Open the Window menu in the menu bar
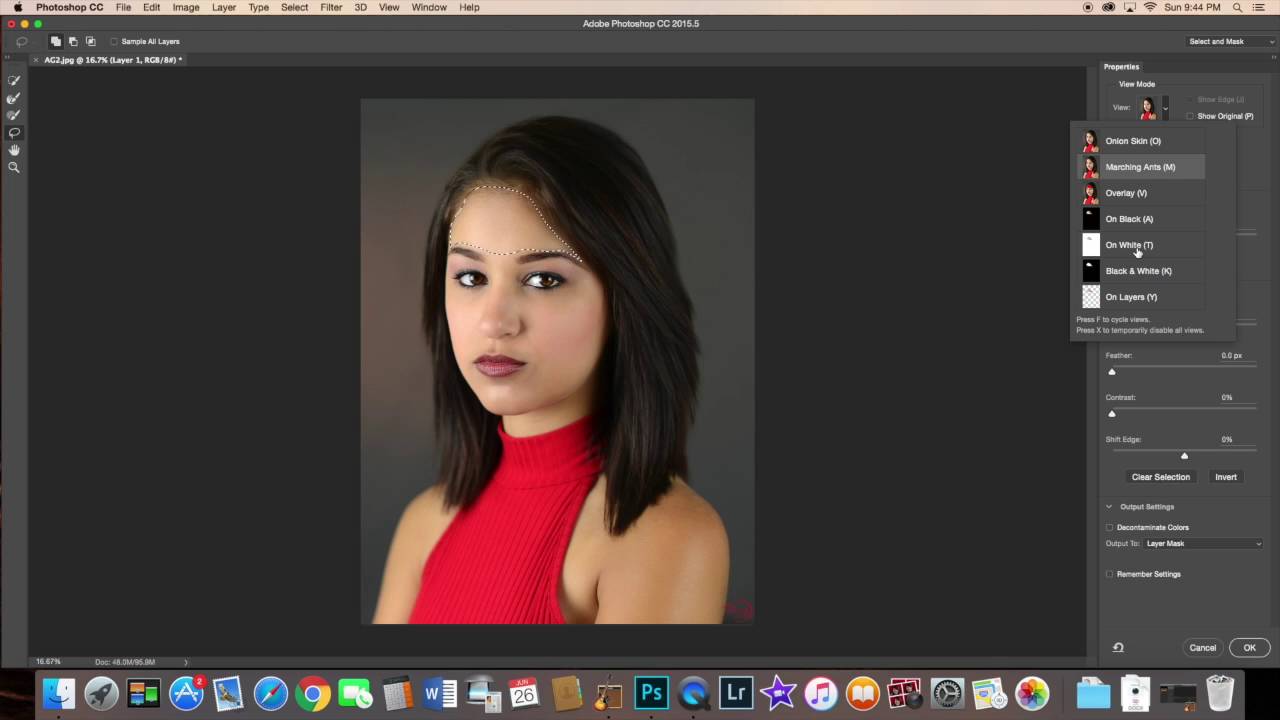1280x720 pixels. 429,7
